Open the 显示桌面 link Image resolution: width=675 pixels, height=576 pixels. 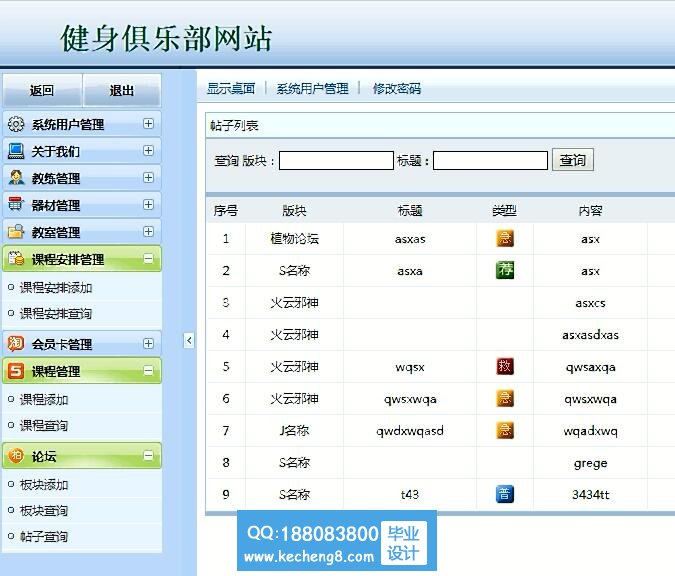(x=231, y=88)
